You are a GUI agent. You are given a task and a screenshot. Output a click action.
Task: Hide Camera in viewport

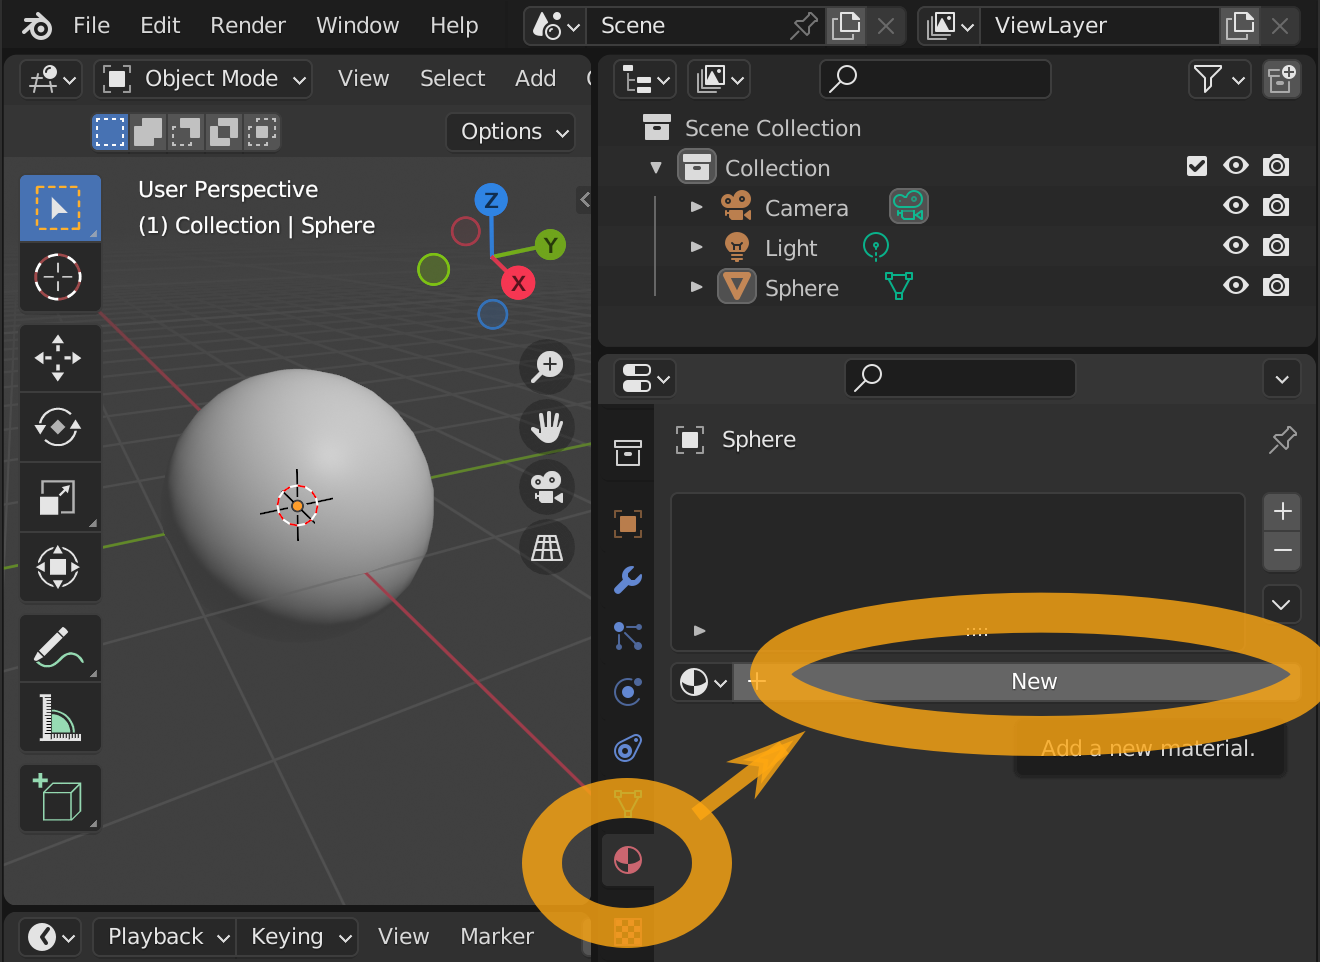click(1236, 206)
